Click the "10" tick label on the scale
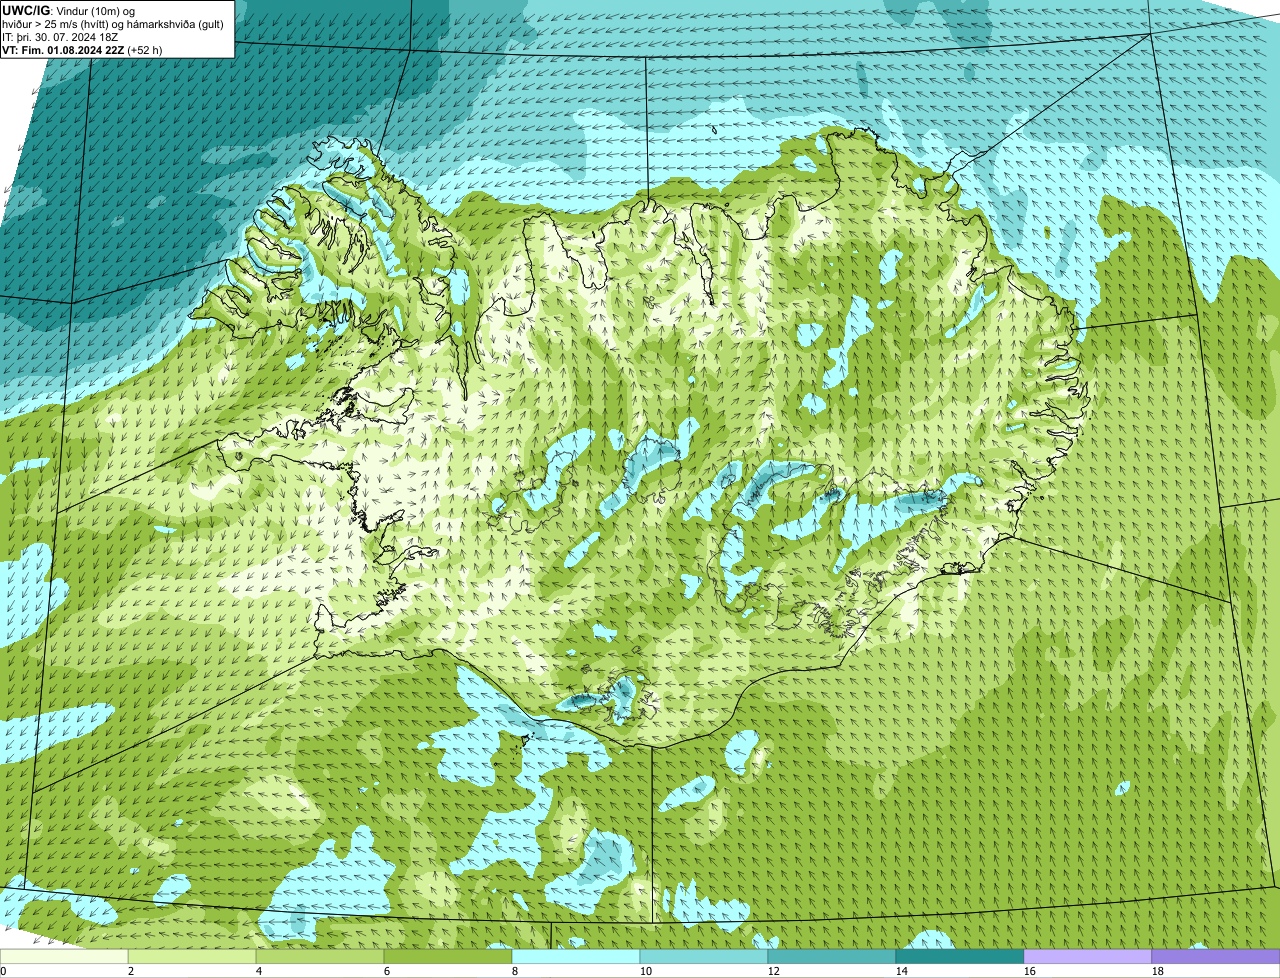1280x978 pixels. coord(646,971)
